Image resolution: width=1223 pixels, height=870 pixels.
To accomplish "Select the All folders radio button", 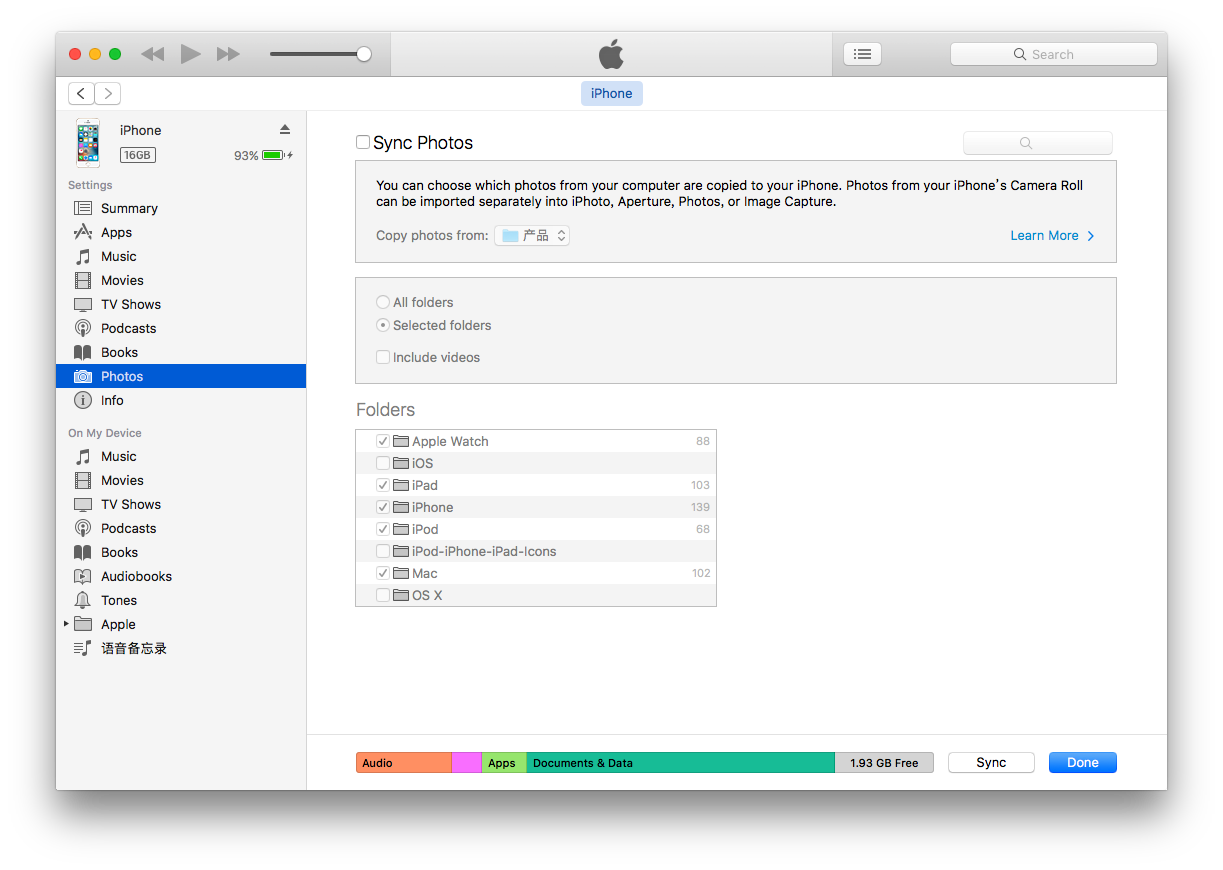I will click(x=383, y=302).
